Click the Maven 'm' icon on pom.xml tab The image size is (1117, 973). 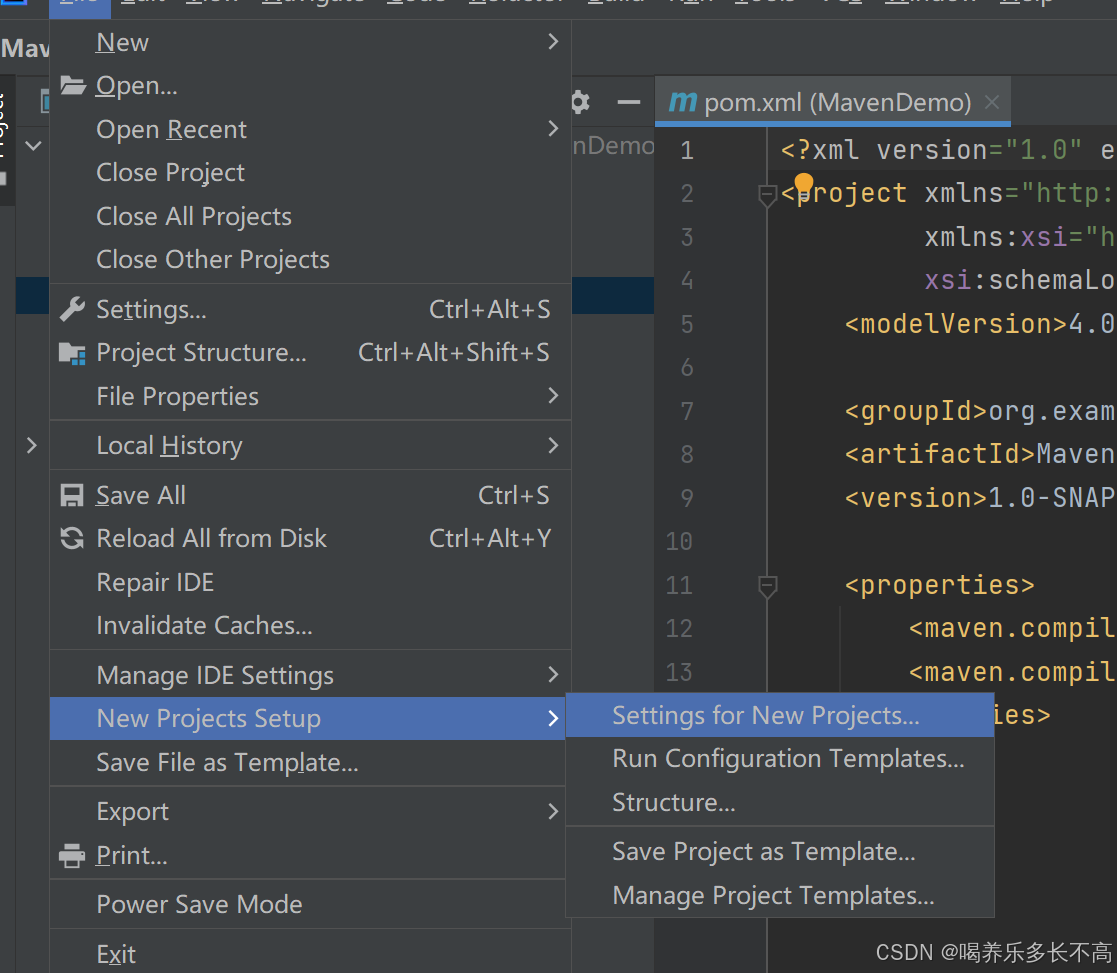pyautogui.click(x=682, y=103)
